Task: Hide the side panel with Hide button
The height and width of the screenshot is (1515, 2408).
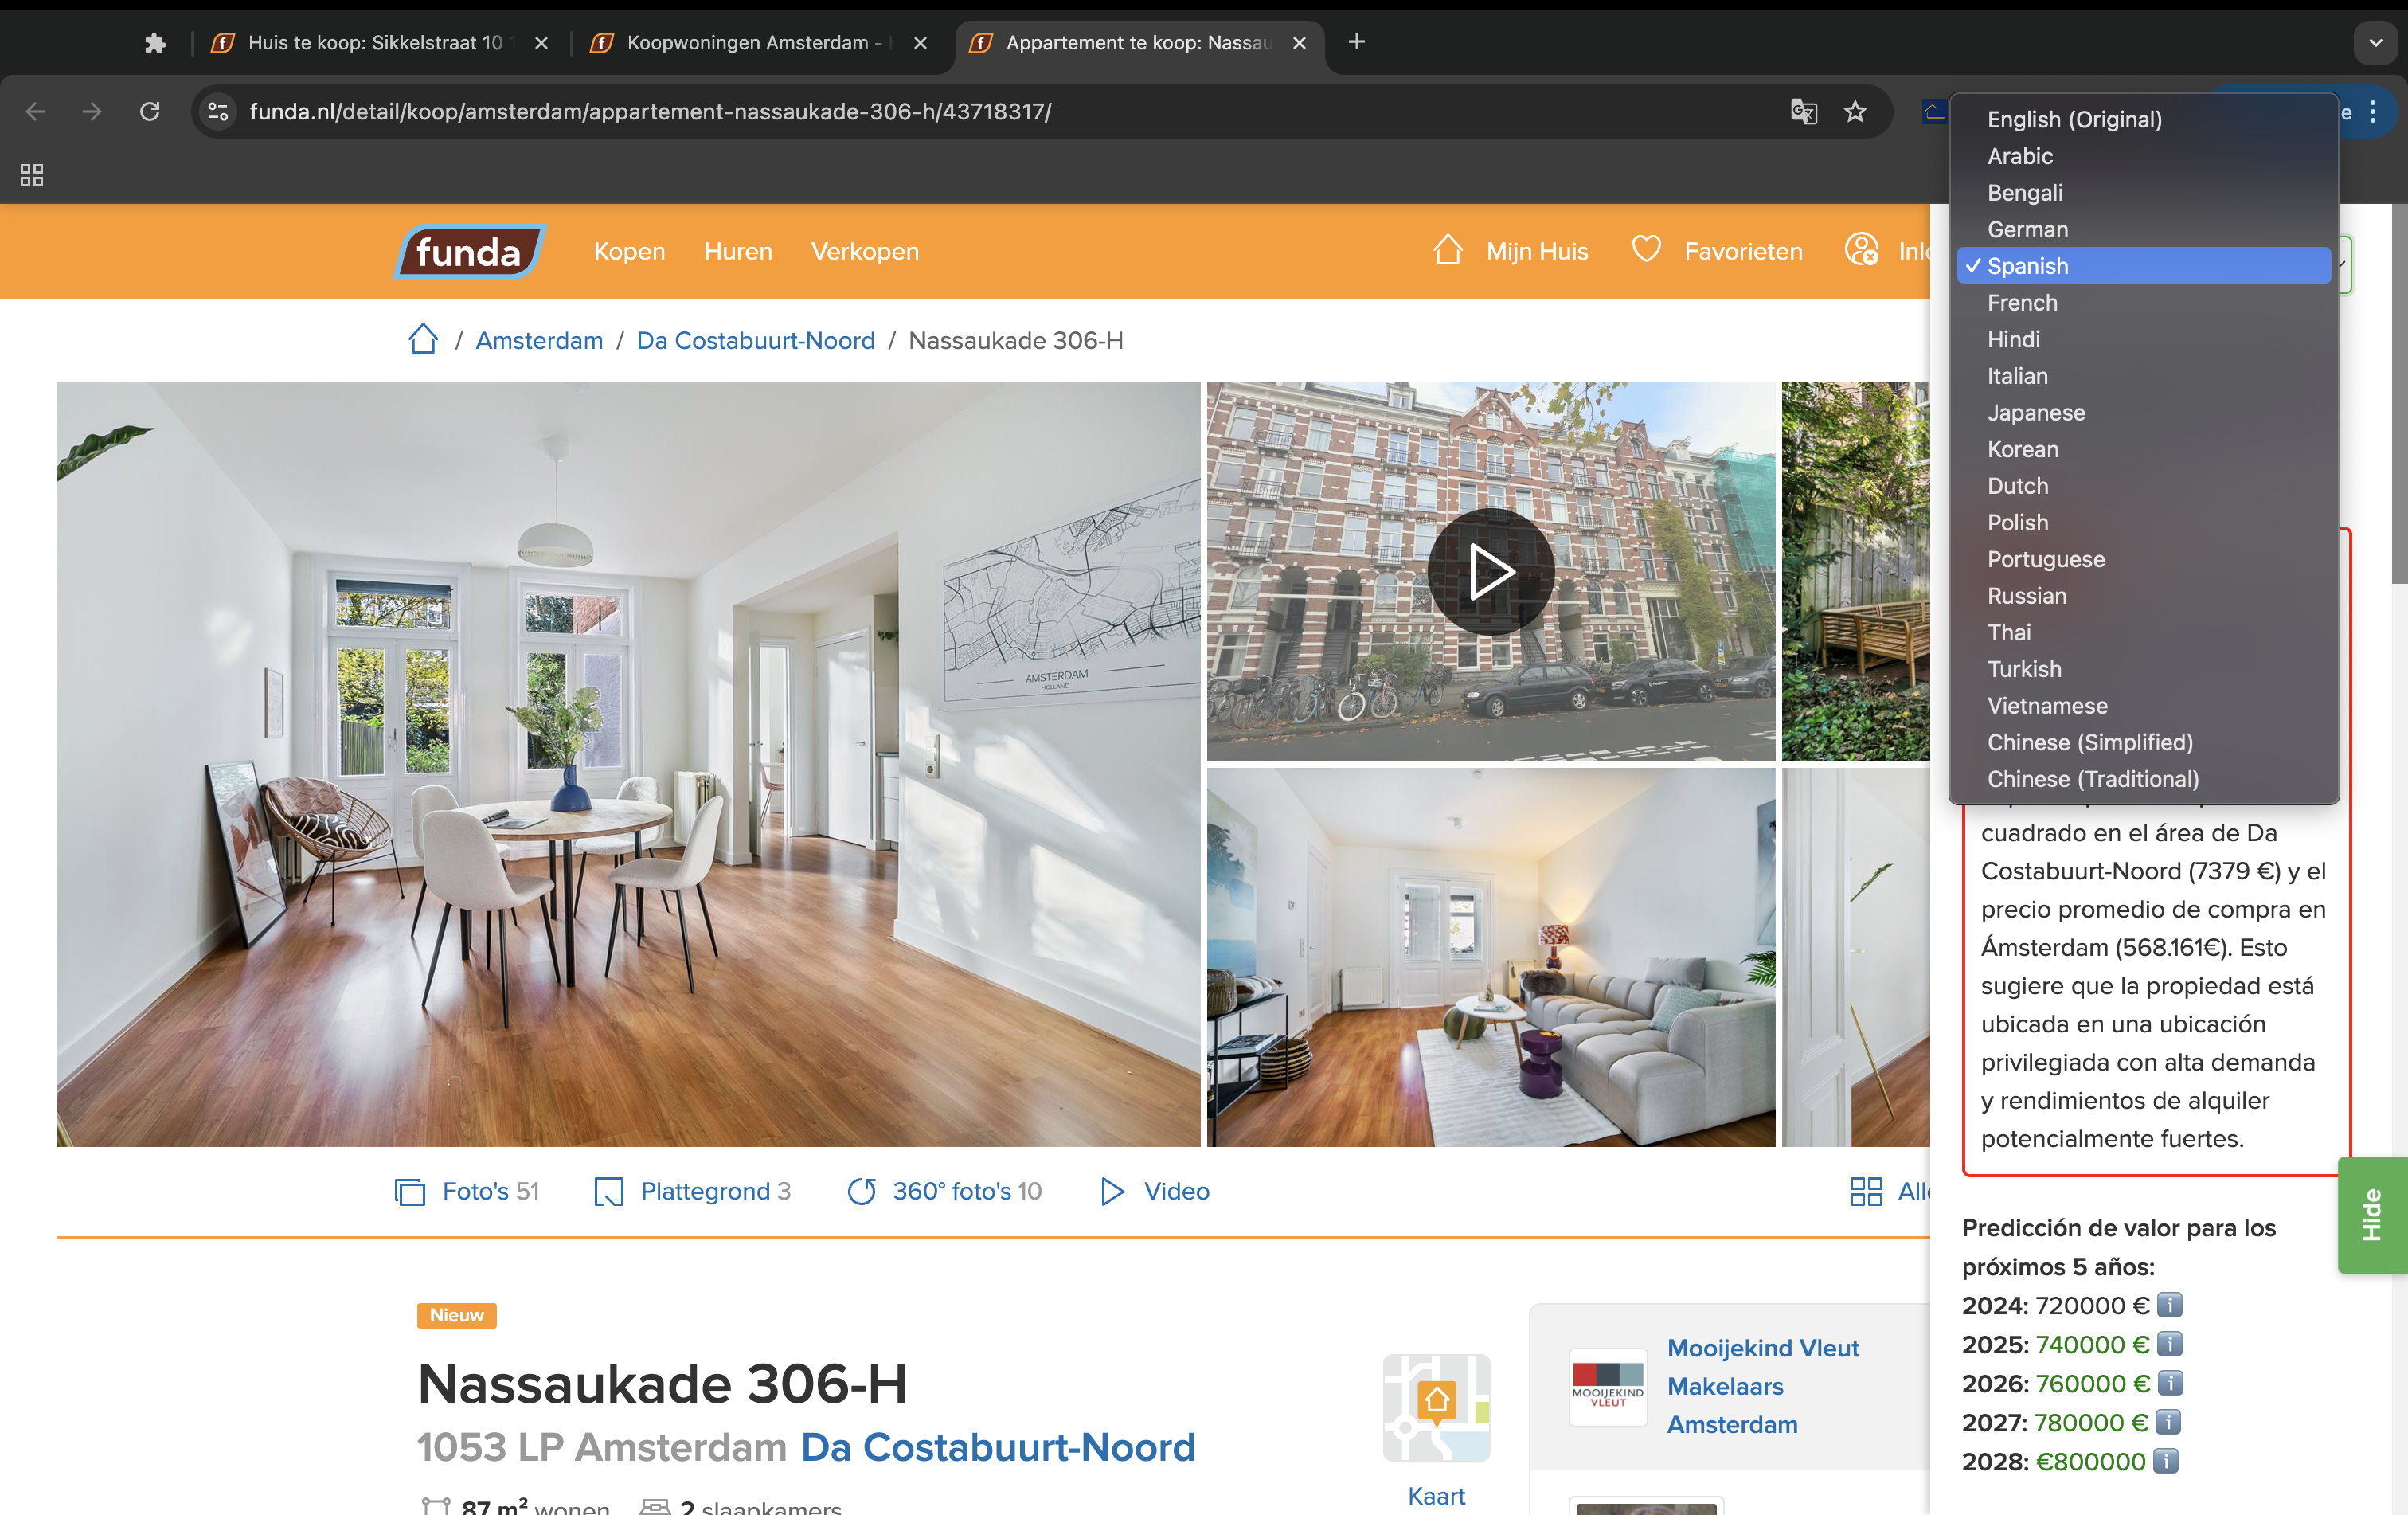Action: (x=2371, y=1214)
